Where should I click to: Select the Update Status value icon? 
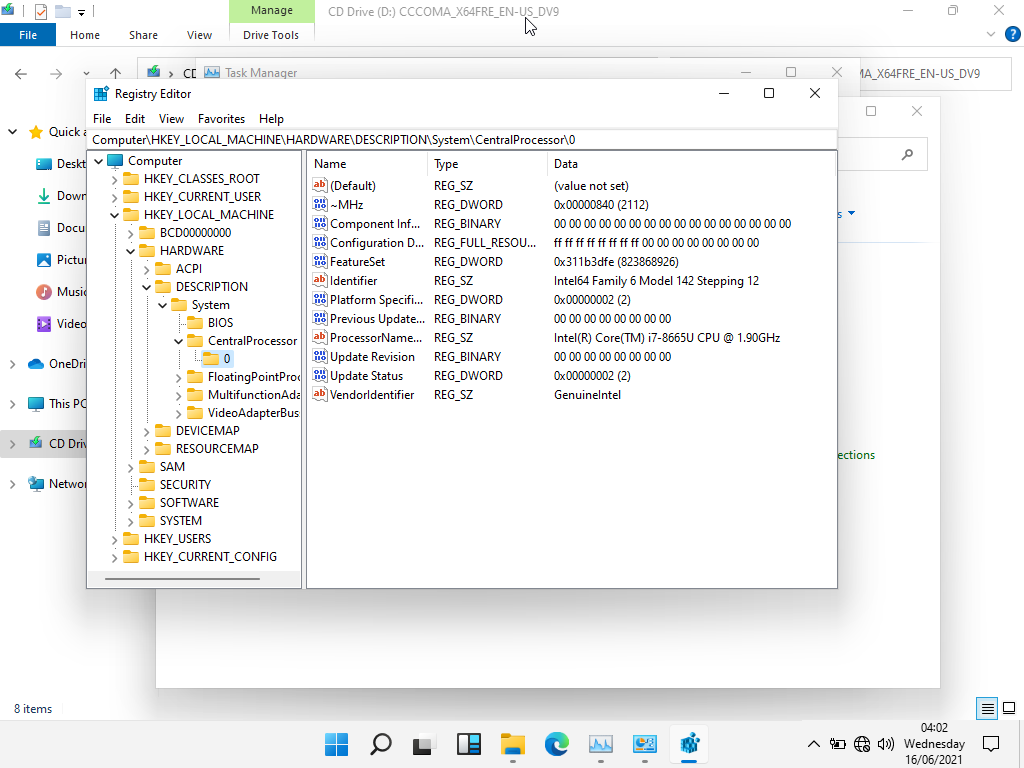(319, 376)
